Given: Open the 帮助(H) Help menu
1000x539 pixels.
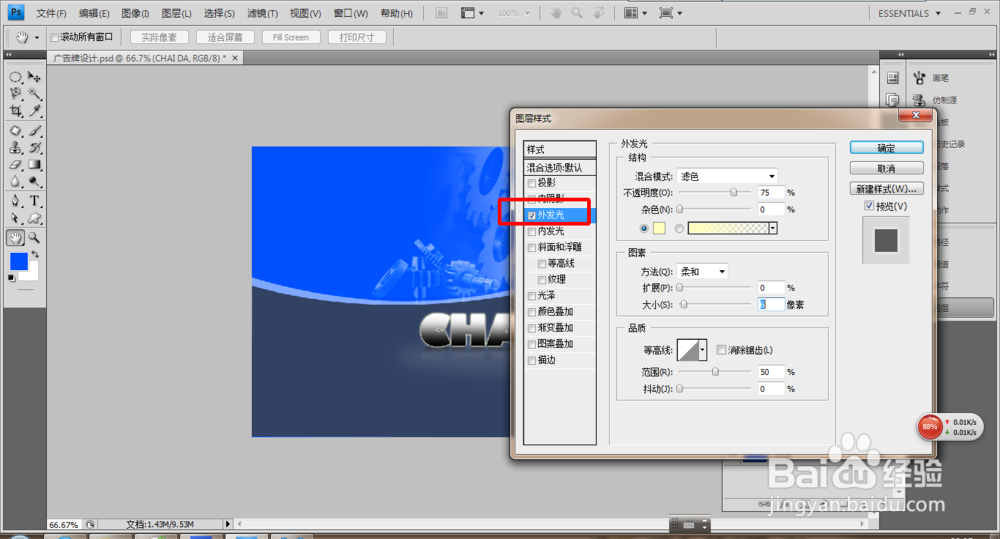Looking at the screenshot, I should 396,13.
